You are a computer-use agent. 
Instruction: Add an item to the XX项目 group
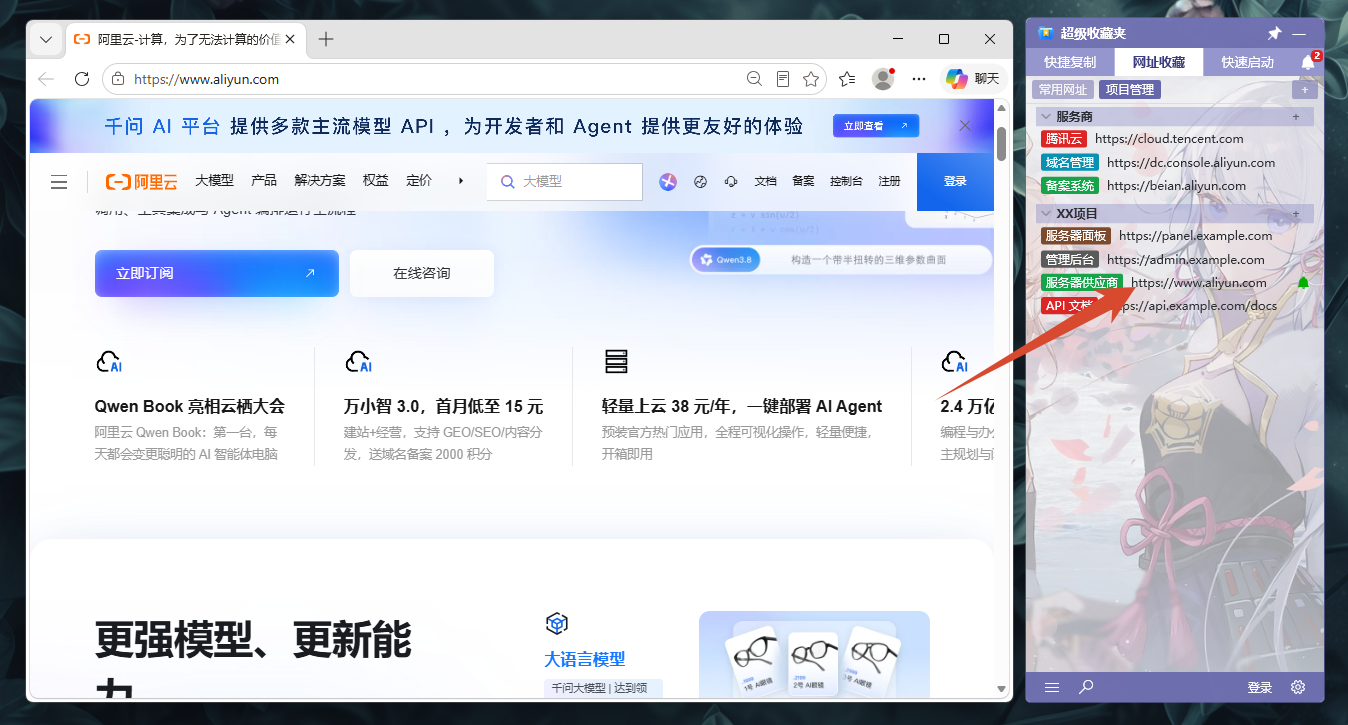pyautogui.click(x=1296, y=214)
